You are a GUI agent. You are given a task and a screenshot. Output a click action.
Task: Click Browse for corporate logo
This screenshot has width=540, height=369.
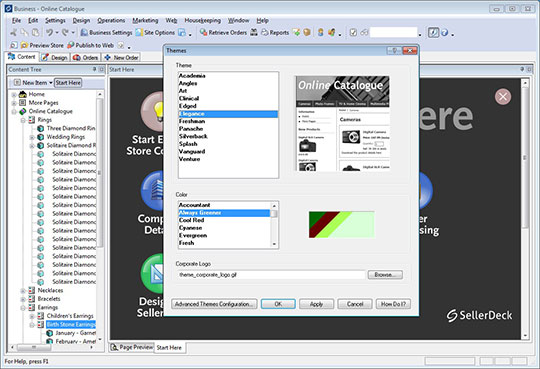coord(385,275)
